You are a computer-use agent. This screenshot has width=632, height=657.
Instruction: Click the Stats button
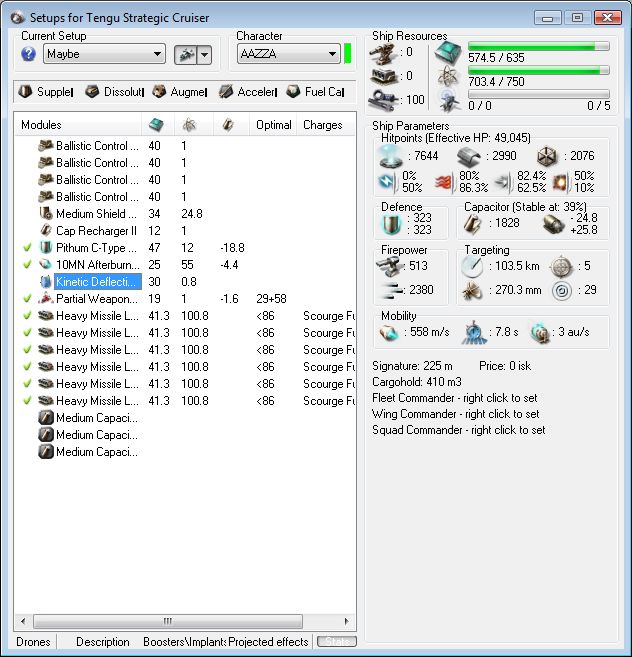[x=337, y=642]
